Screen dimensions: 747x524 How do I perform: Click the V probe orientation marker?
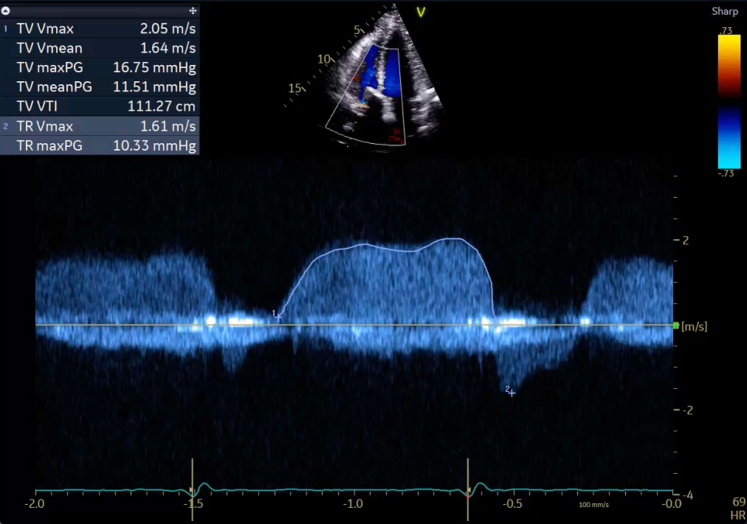[420, 13]
